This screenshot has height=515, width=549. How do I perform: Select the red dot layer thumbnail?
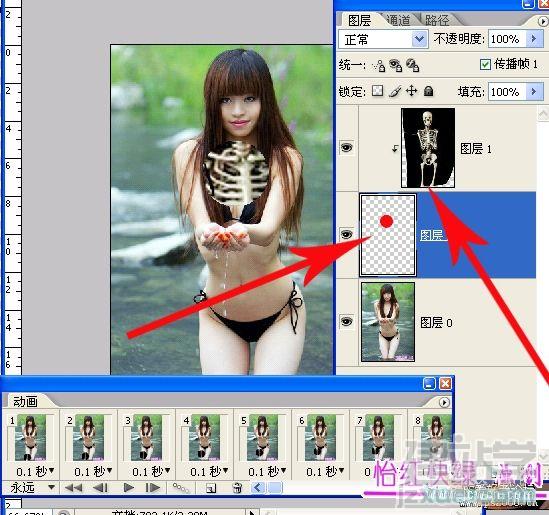[x=388, y=235]
